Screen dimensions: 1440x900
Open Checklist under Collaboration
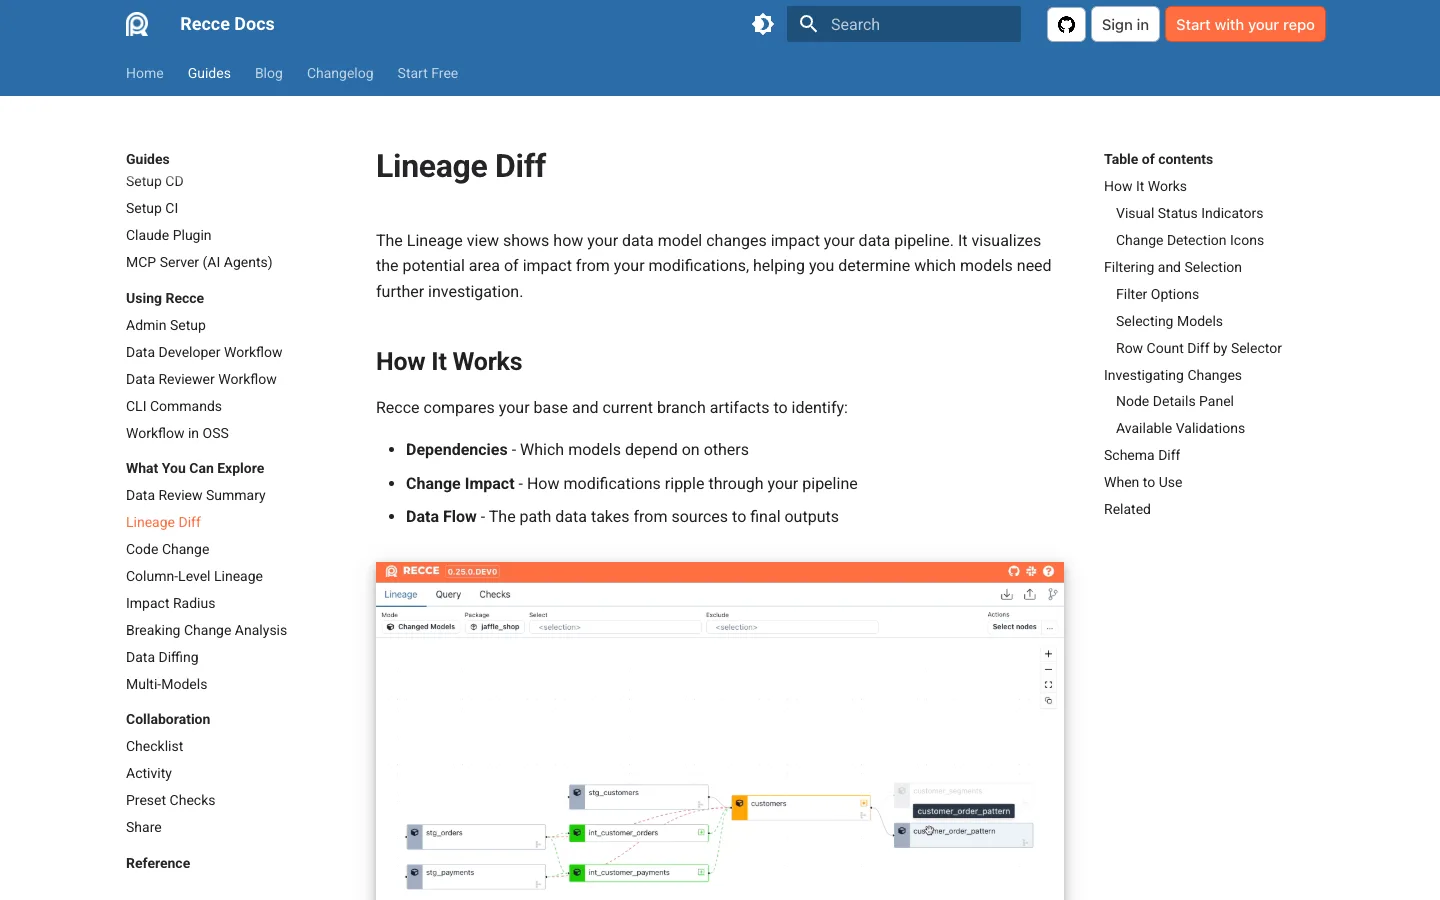point(155,746)
